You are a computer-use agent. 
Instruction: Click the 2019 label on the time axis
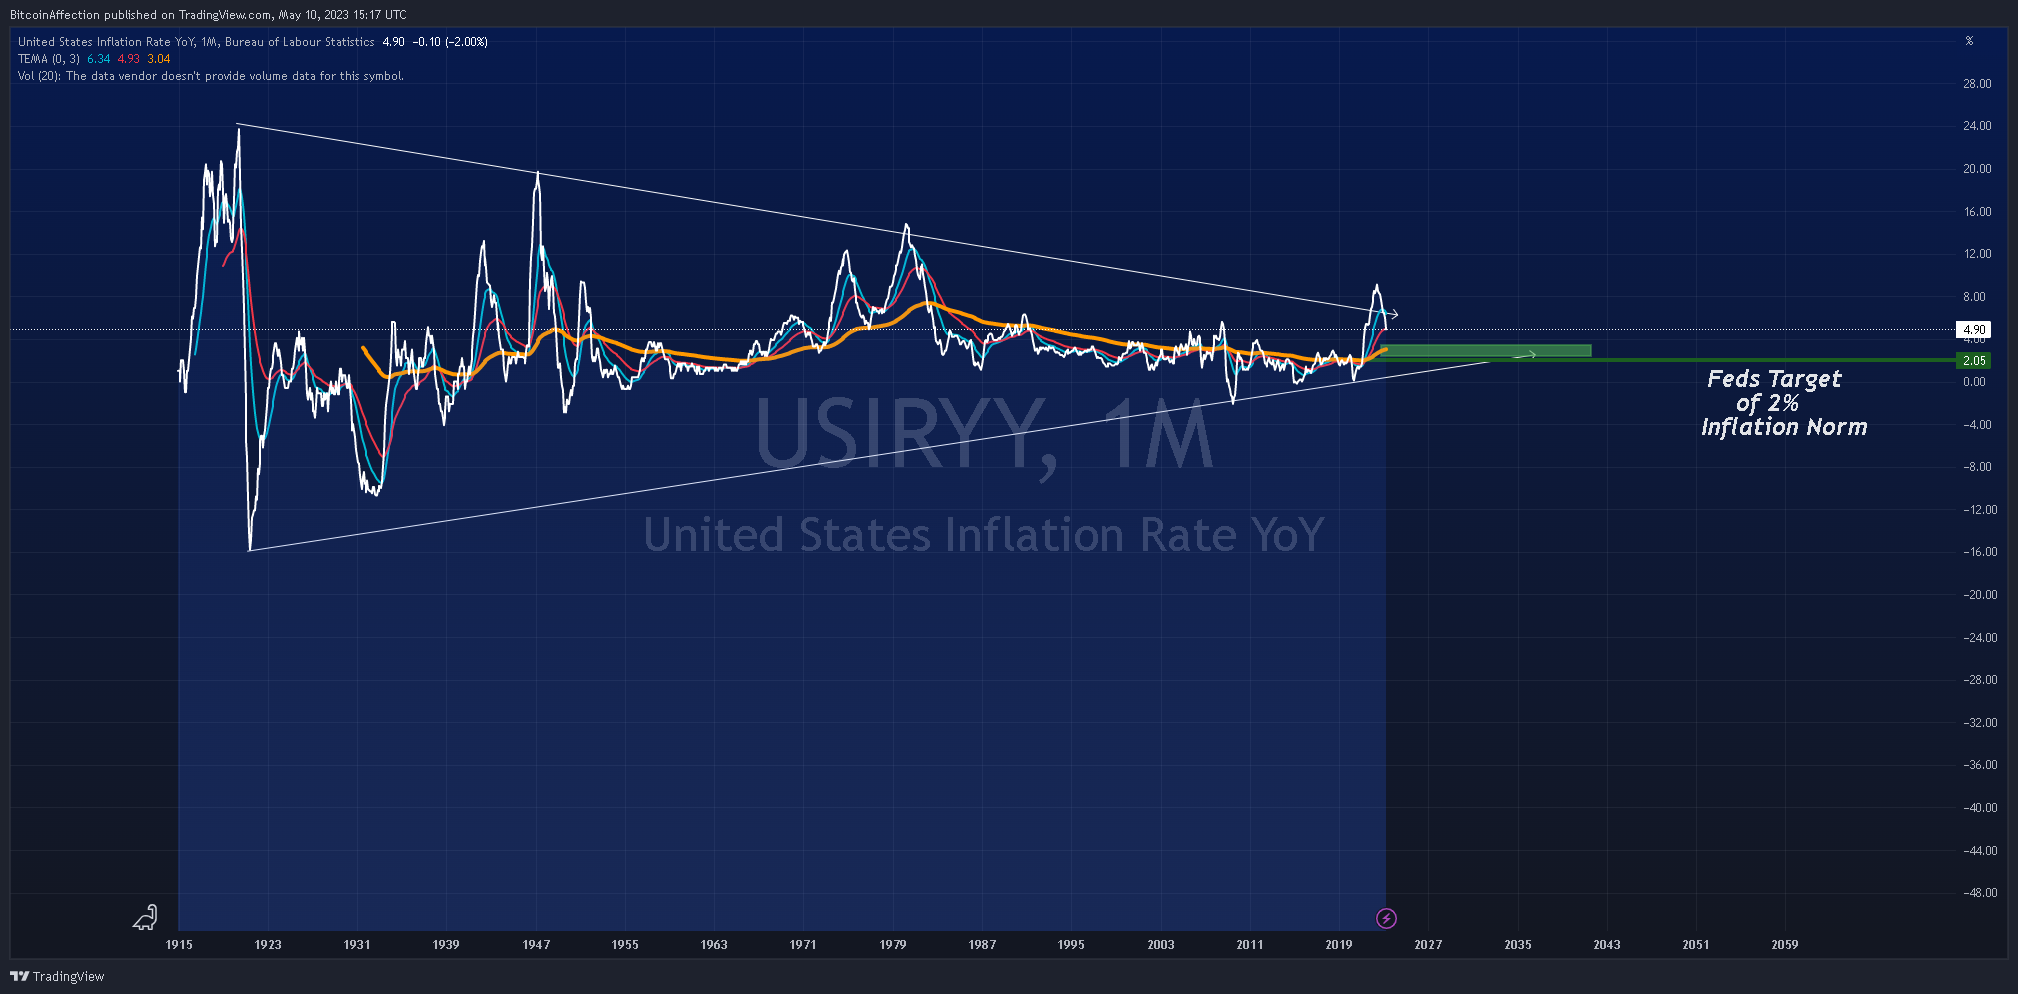pyautogui.click(x=1339, y=944)
